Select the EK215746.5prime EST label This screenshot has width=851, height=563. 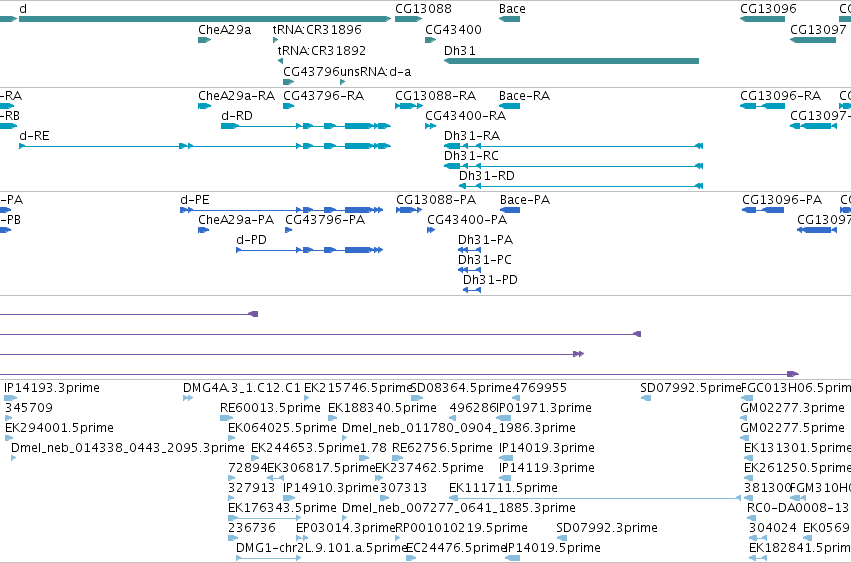point(358,388)
